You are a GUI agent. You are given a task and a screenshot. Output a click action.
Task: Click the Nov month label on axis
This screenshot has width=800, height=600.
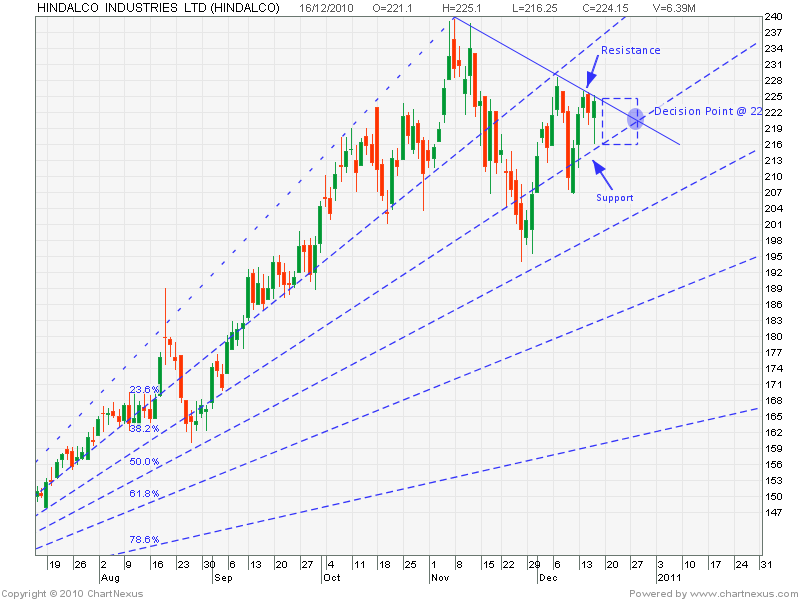click(x=440, y=578)
